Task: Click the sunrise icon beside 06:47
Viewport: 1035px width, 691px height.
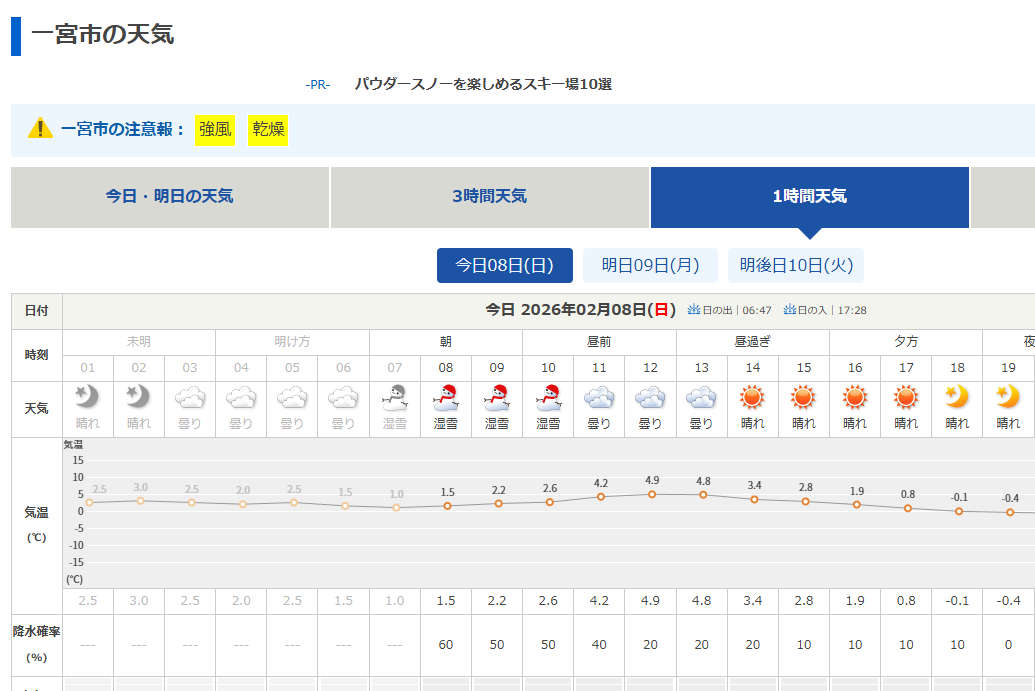Action: point(694,311)
